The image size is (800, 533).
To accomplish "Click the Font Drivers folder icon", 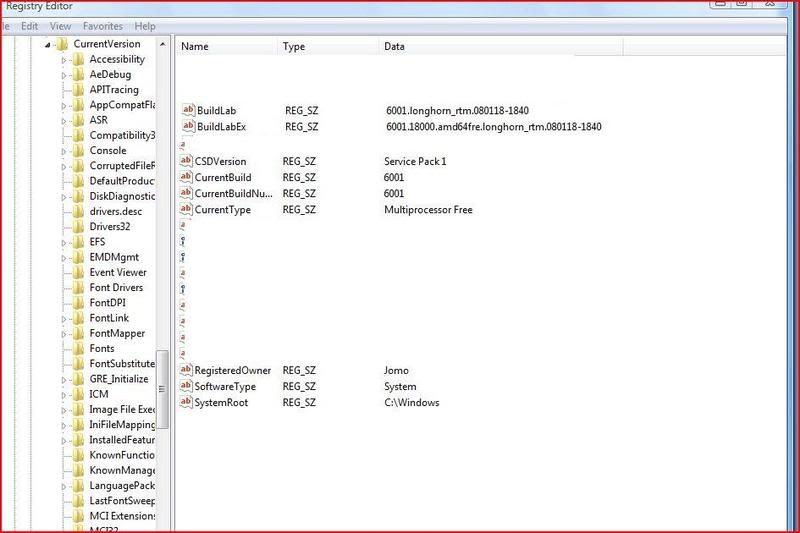I will (x=78, y=288).
